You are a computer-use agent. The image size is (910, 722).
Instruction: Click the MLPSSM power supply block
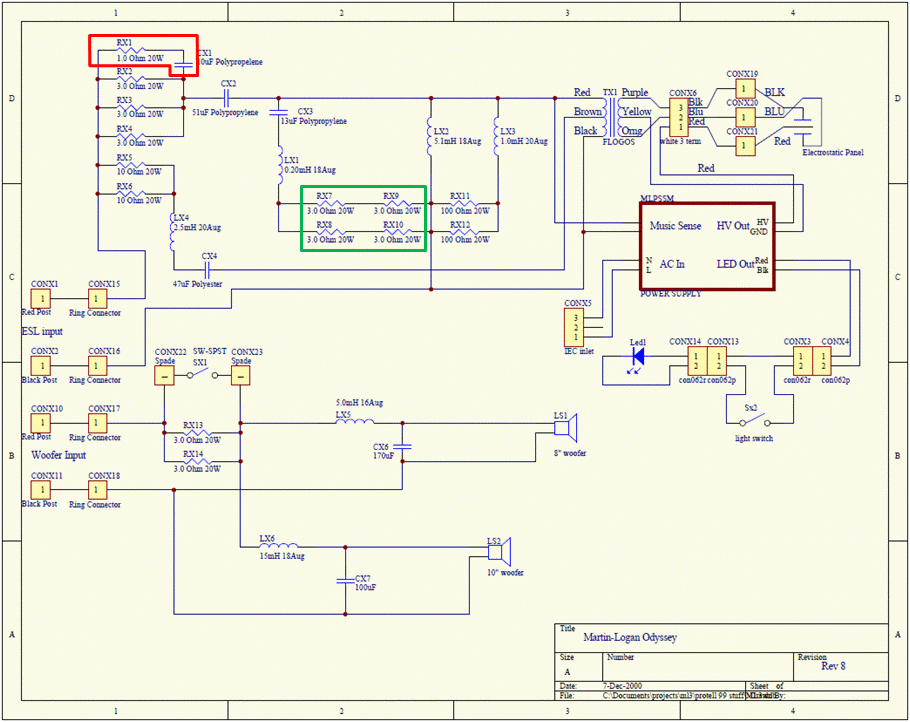click(x=707, y=246)
